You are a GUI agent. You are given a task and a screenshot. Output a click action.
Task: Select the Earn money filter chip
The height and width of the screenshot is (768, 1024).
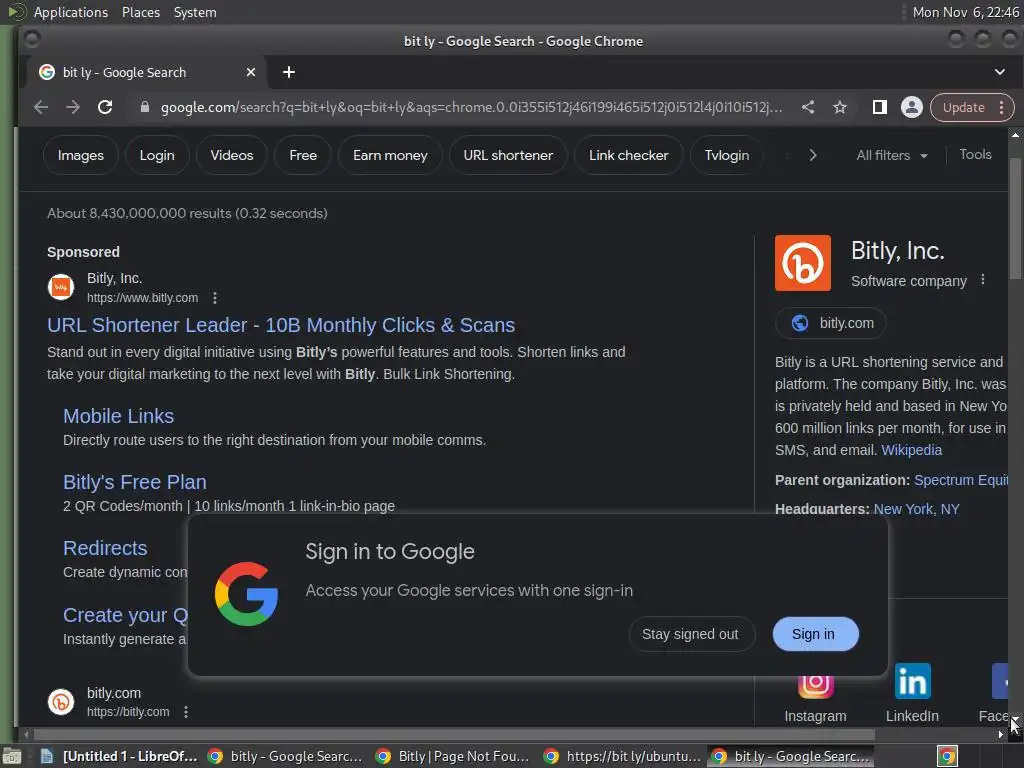[x=390, y=155]
